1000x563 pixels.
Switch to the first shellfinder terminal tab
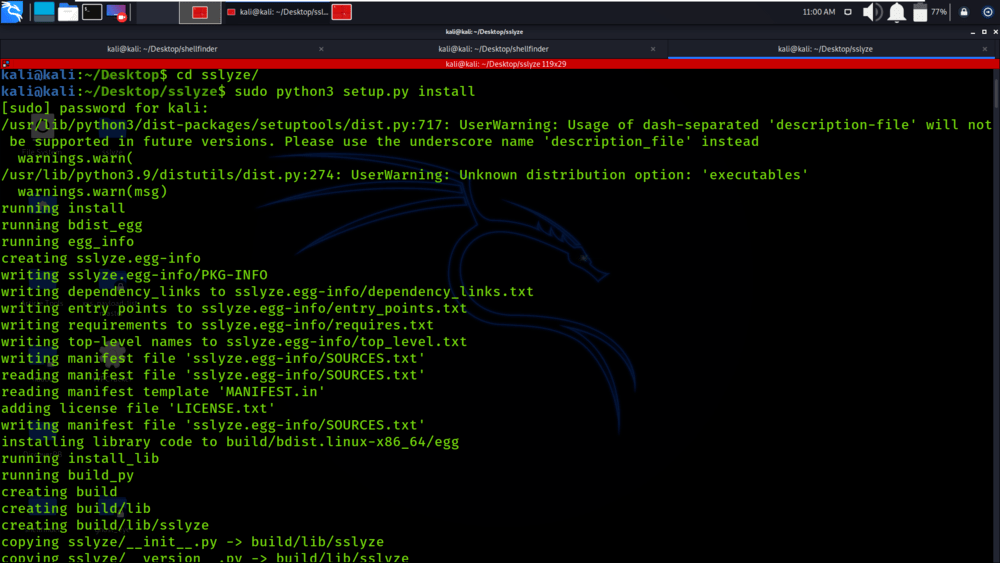click(x=162, y=48)
